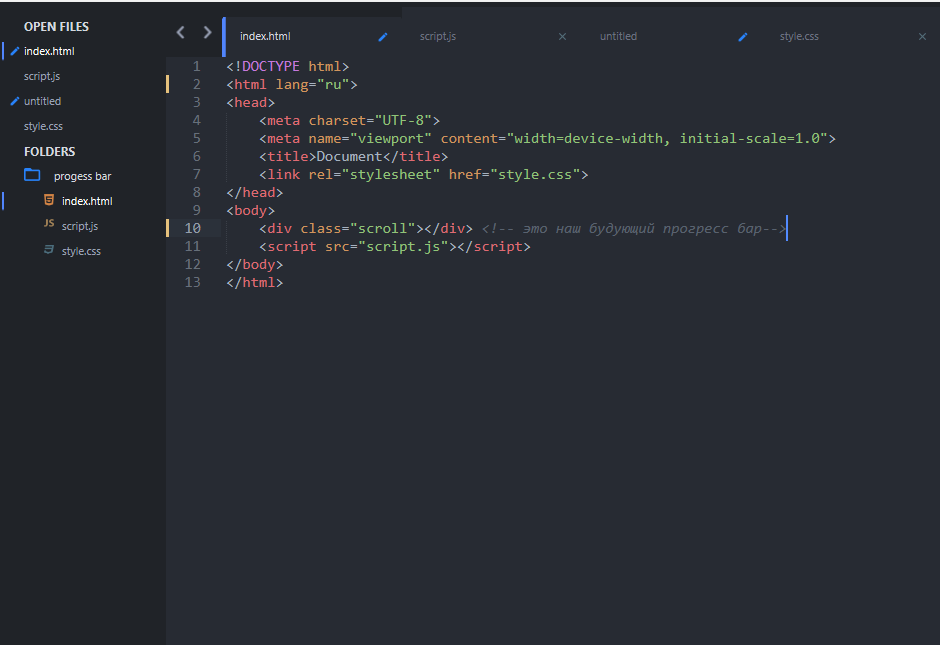
Task: Click line number 1 in the gutter
Action: [x=197, y=67]
